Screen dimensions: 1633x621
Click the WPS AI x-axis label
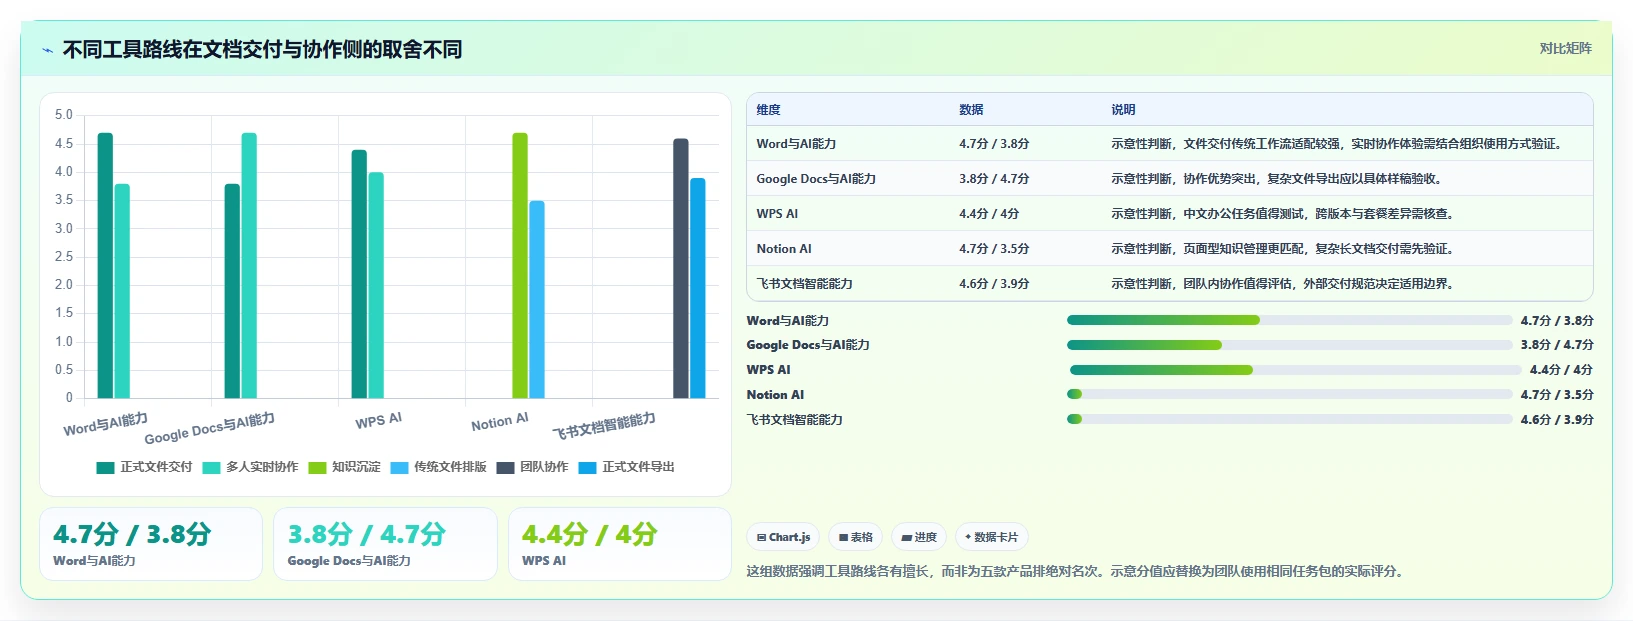point(378,420)
